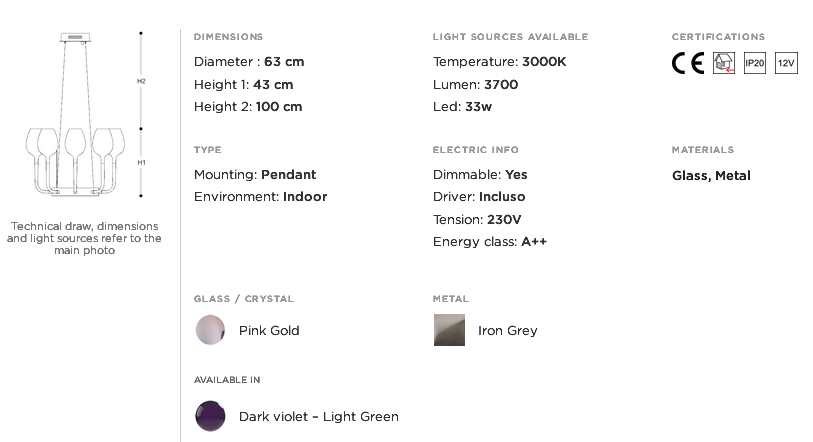Choose the Dark violet color swatch
Screen dimensions: 813x442
click(x=210, y=416)
